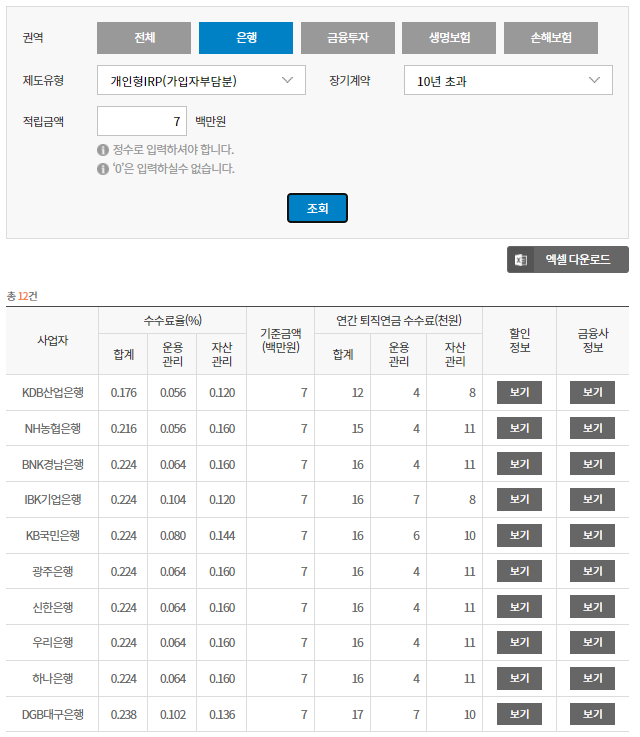
Task: Switch to the 금융투자 tab
Action: pos(348,38)
